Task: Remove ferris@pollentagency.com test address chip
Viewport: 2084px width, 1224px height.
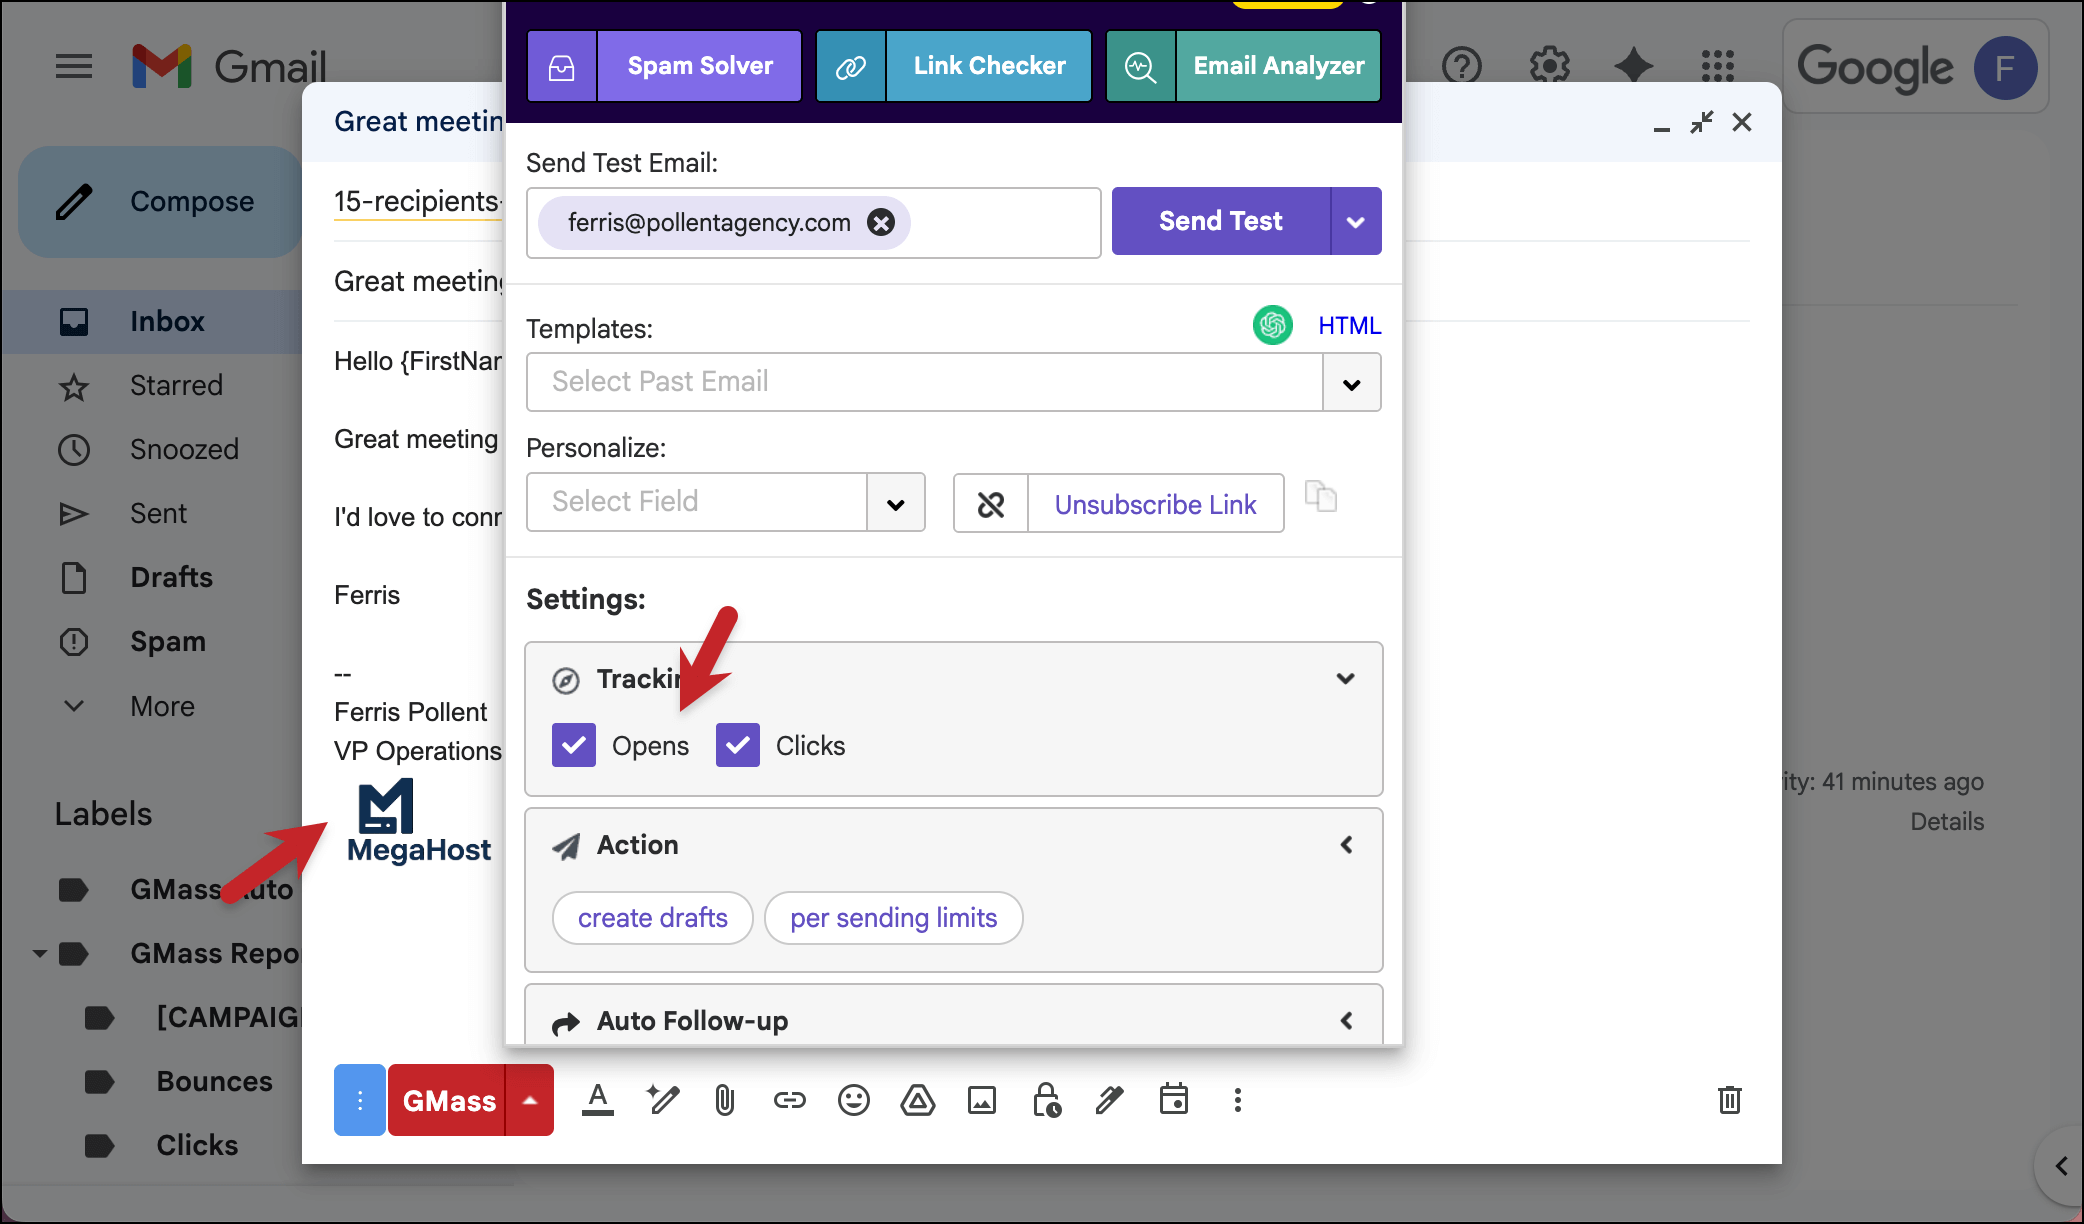Action: [881, 222]
